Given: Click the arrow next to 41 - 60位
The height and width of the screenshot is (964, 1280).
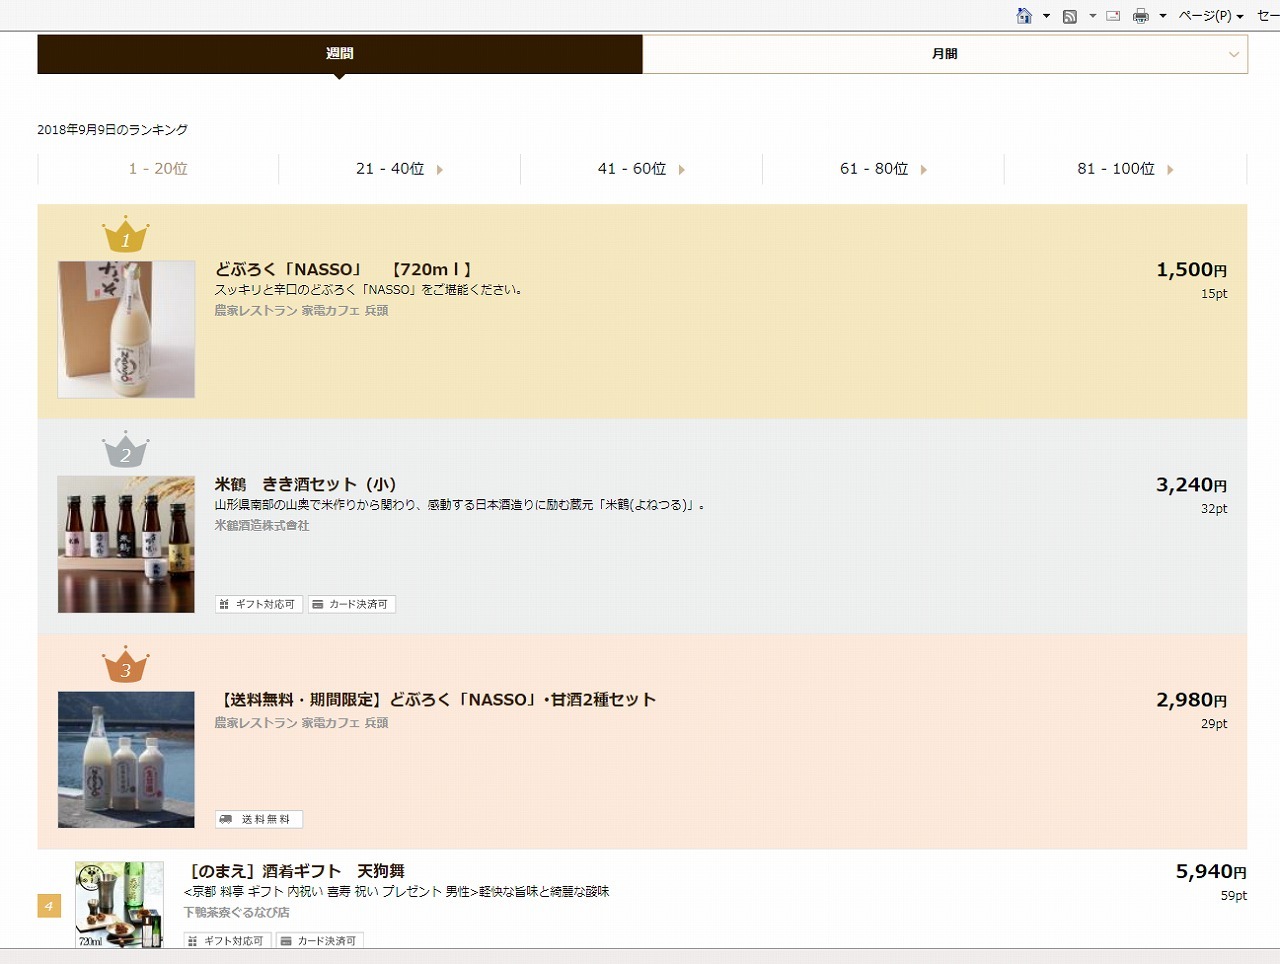Looking at the screenshot, I should pyautogui.click(x=682, y=170).
